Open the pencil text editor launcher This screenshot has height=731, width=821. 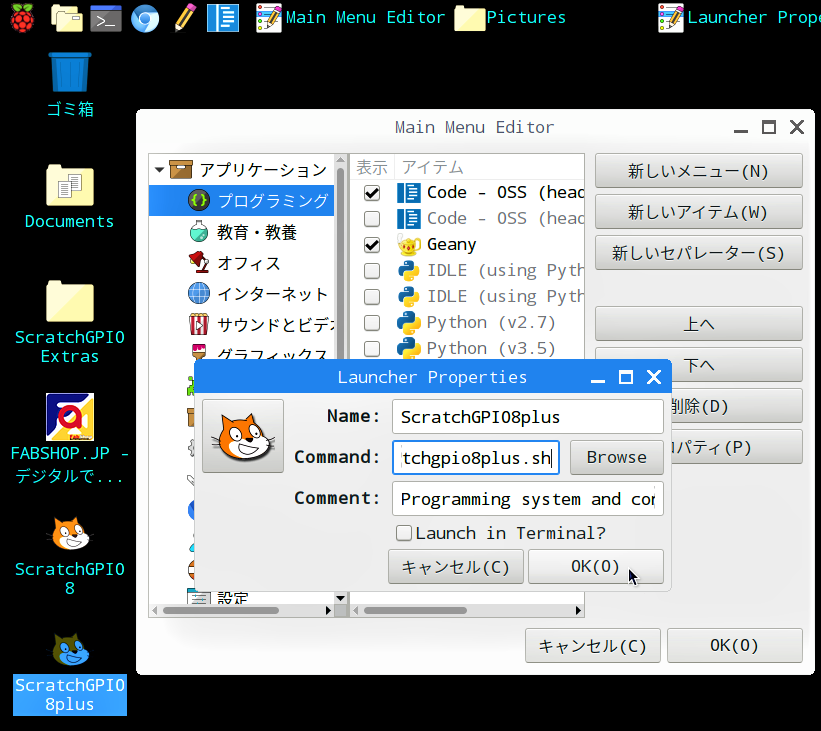[184, 18]
